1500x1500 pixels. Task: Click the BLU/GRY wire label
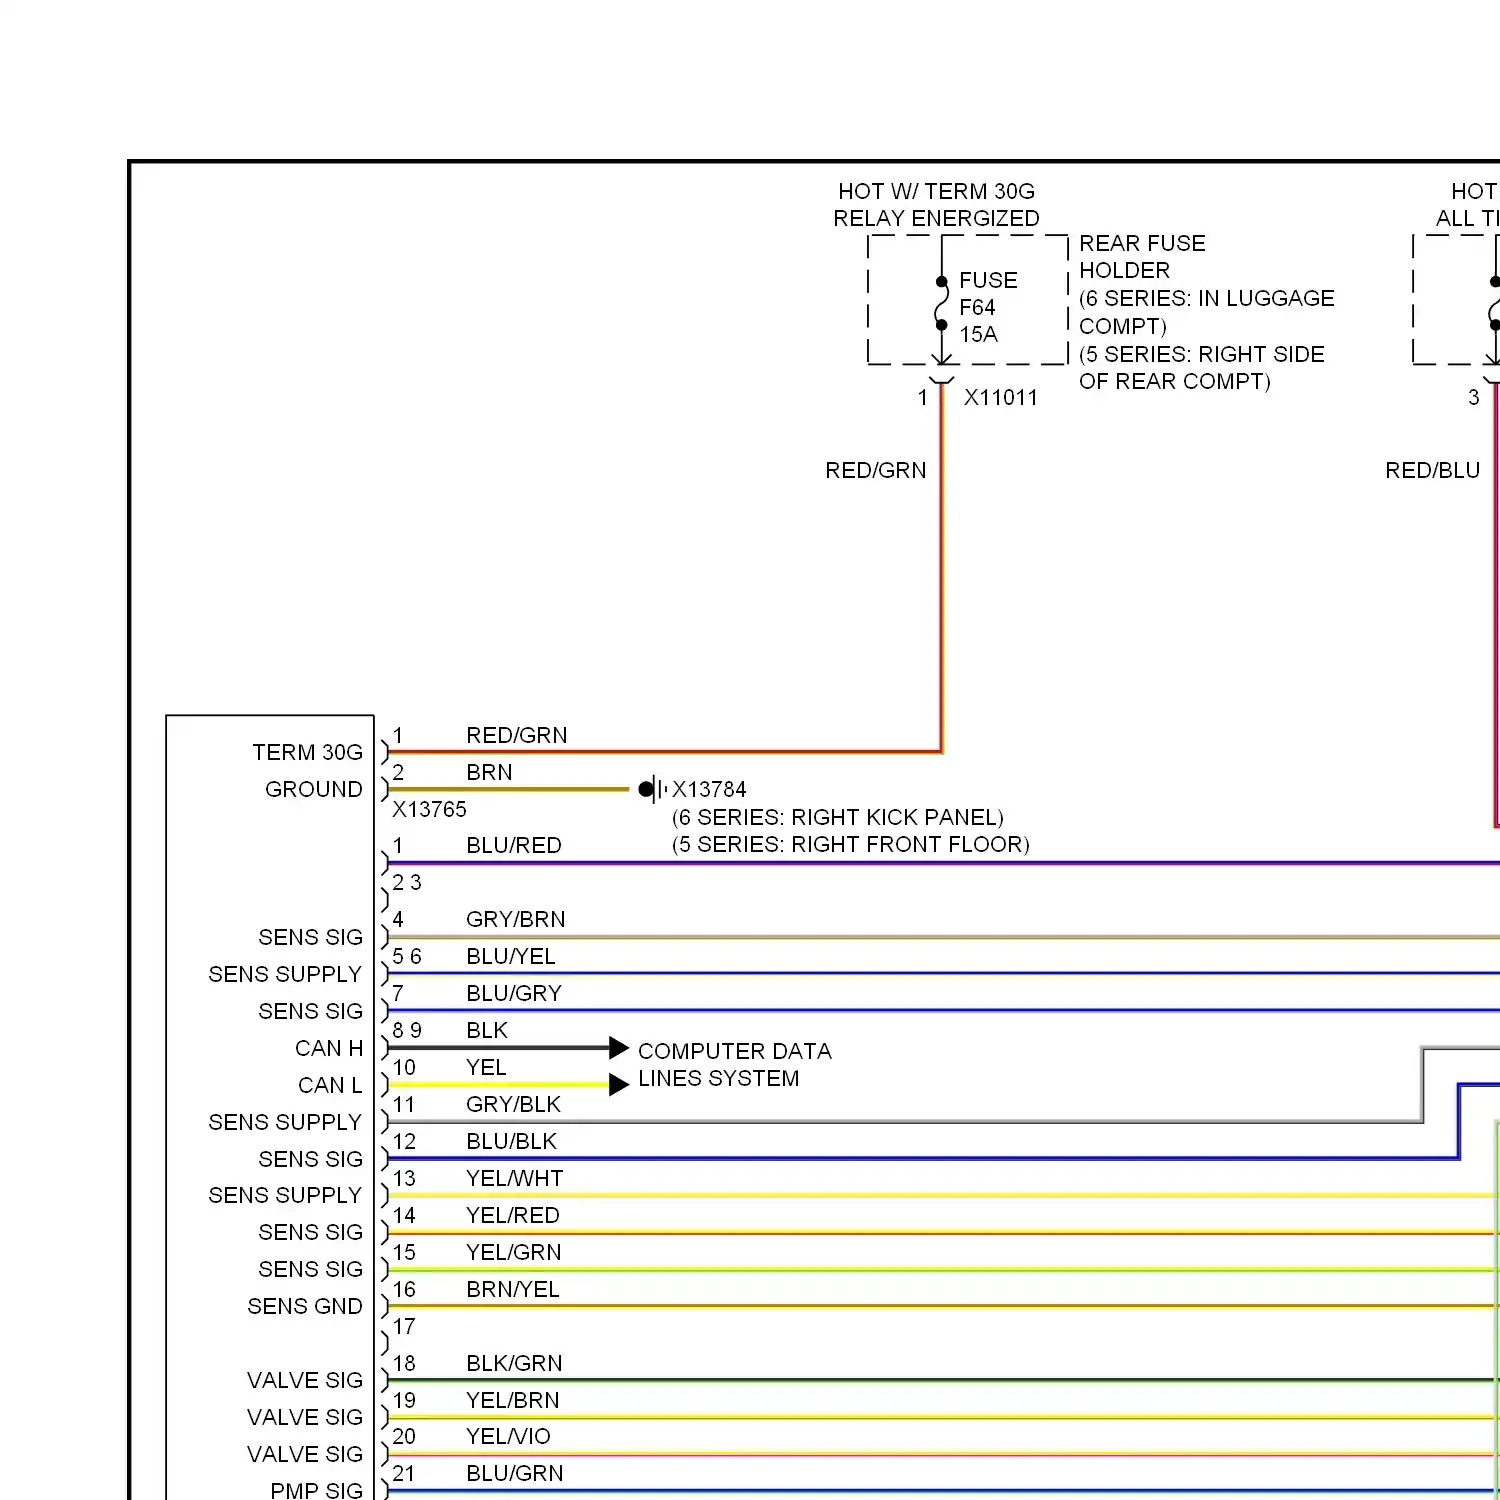pos(514,993)
